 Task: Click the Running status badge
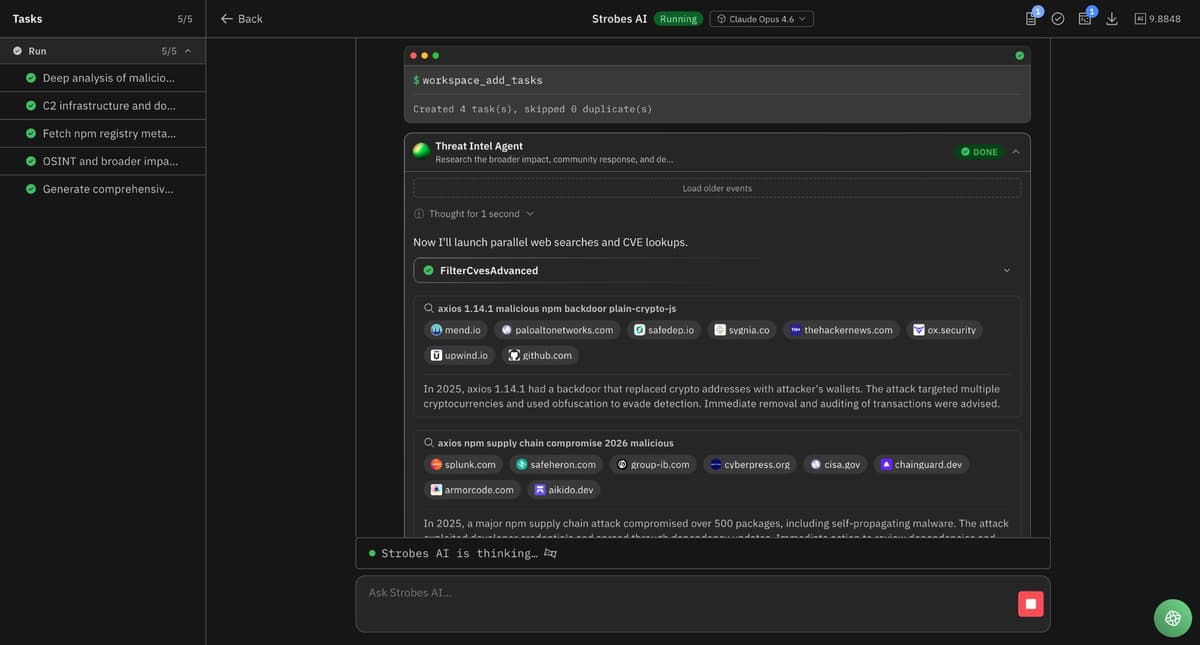point(678,19)
